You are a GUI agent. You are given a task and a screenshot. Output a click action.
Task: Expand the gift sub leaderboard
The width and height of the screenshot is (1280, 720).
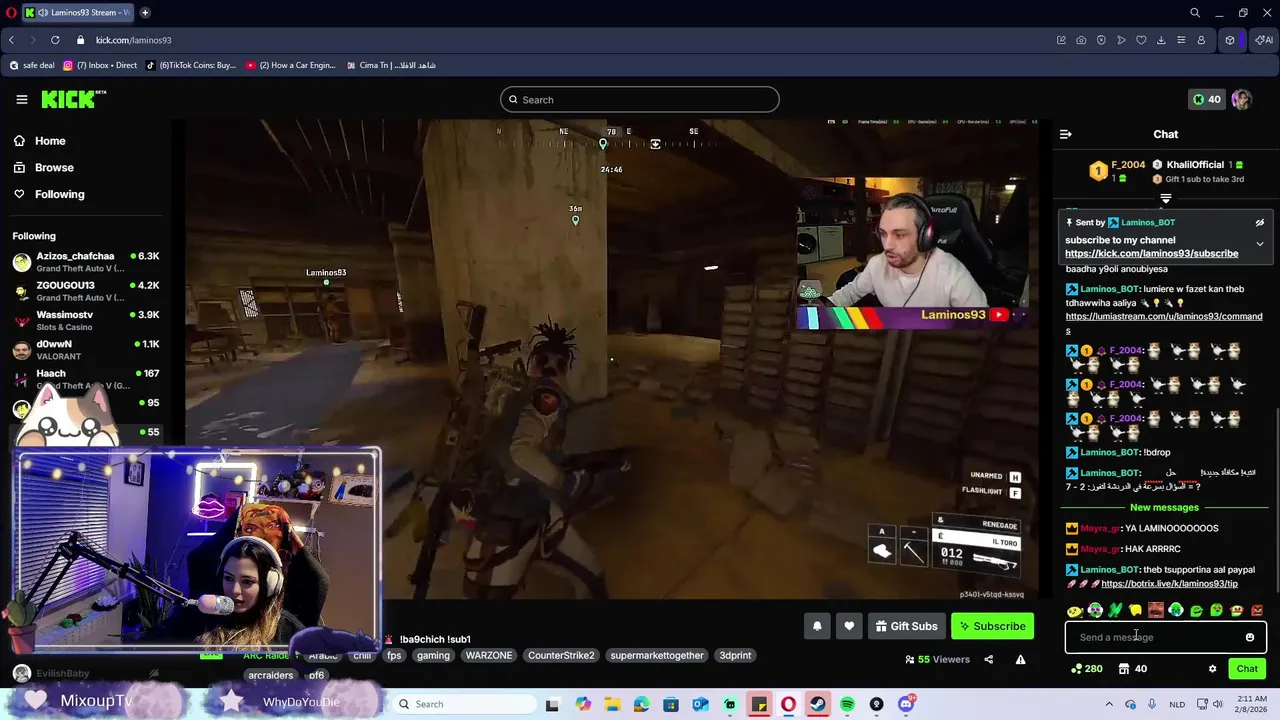point(1165,199)
